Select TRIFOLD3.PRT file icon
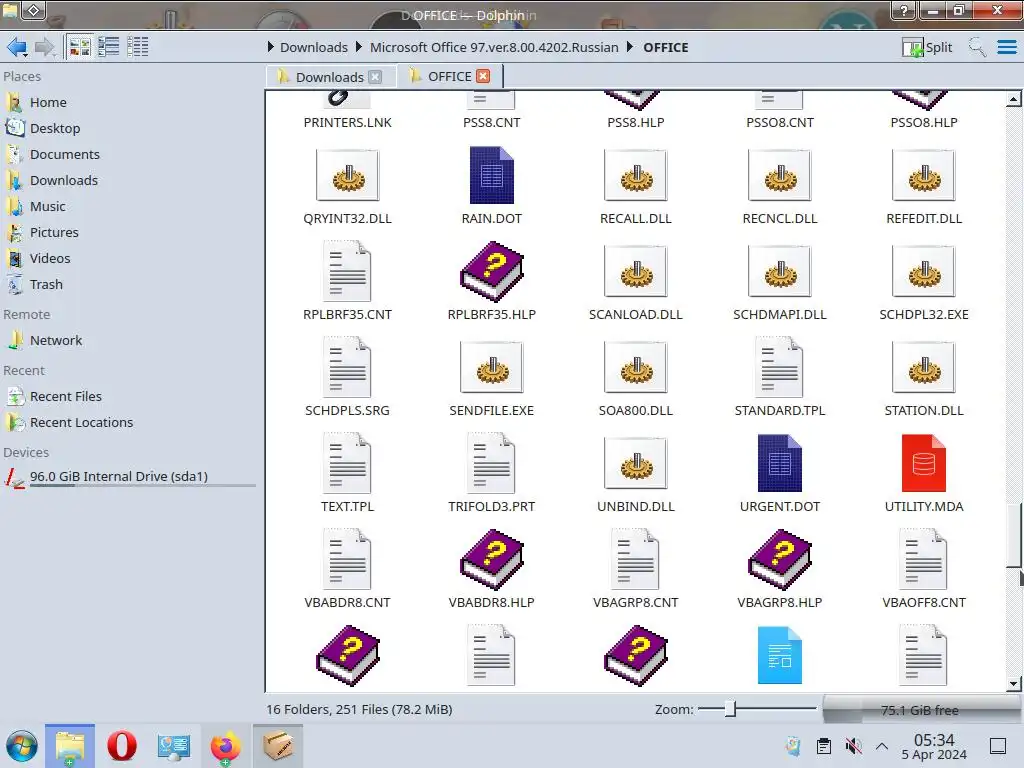 pyautogui.click(x=491, y=463)
